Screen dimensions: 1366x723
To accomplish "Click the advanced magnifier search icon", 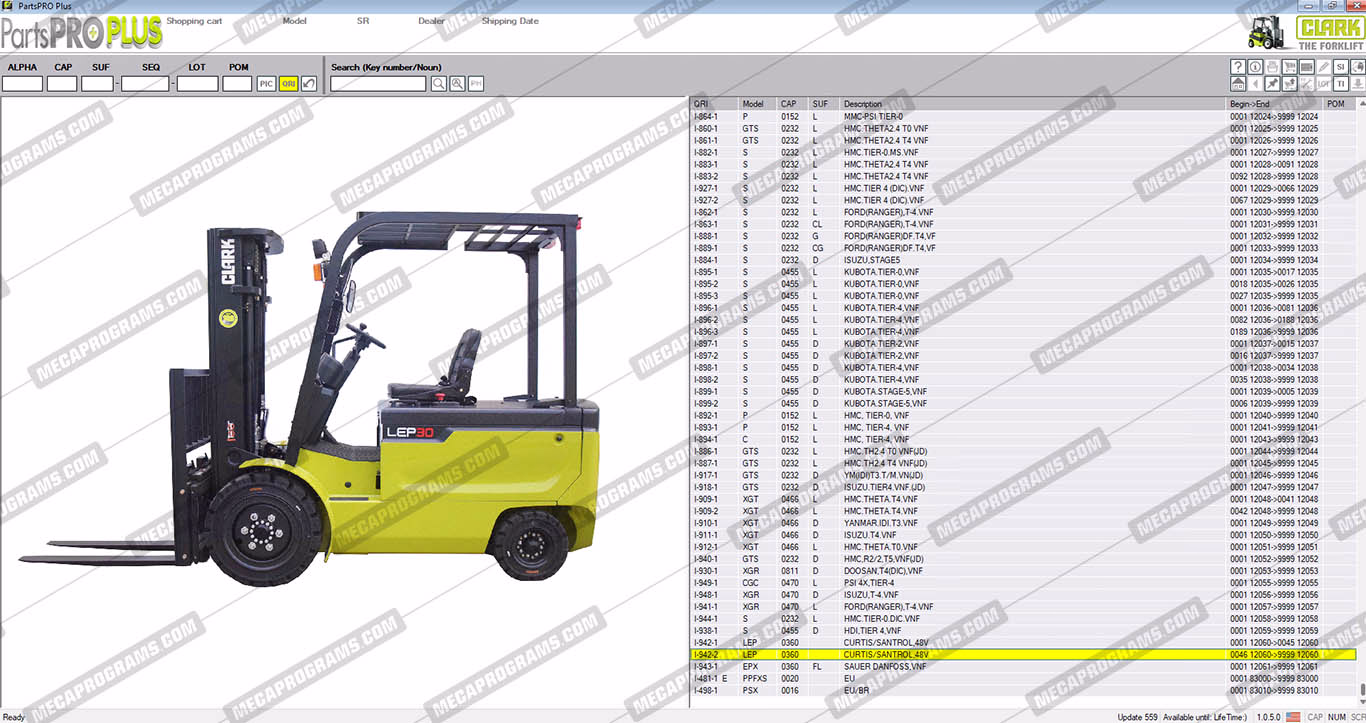I will [x=457, y=84].
